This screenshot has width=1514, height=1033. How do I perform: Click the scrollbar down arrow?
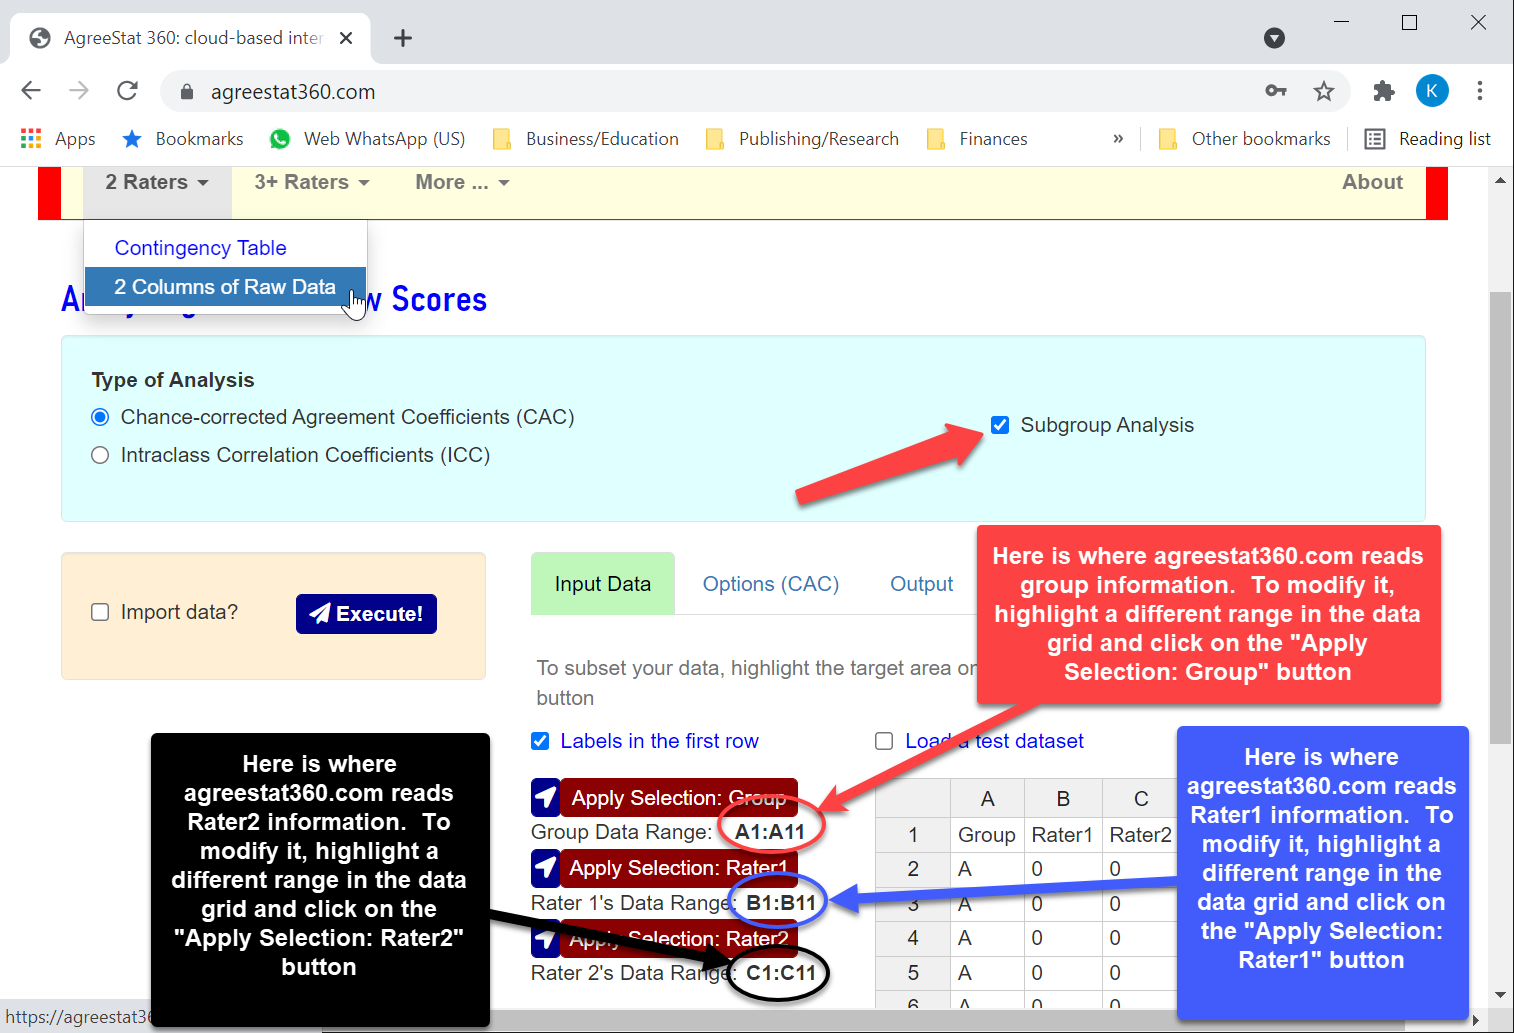1500,995
